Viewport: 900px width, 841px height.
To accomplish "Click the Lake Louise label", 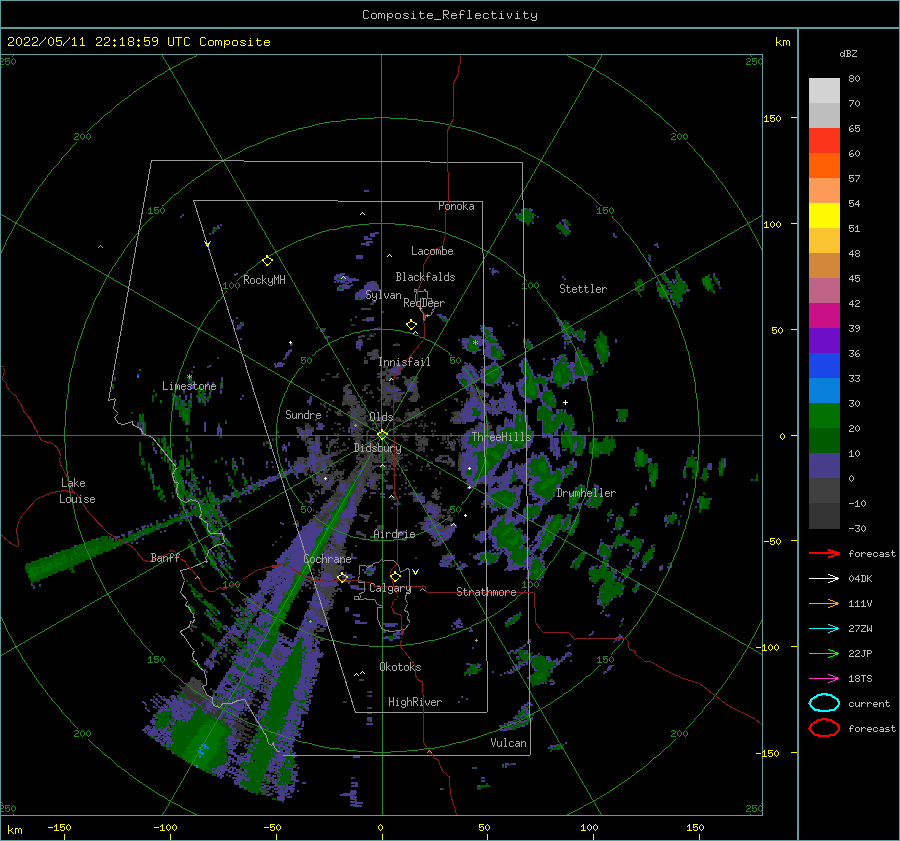I will (77, 491).
